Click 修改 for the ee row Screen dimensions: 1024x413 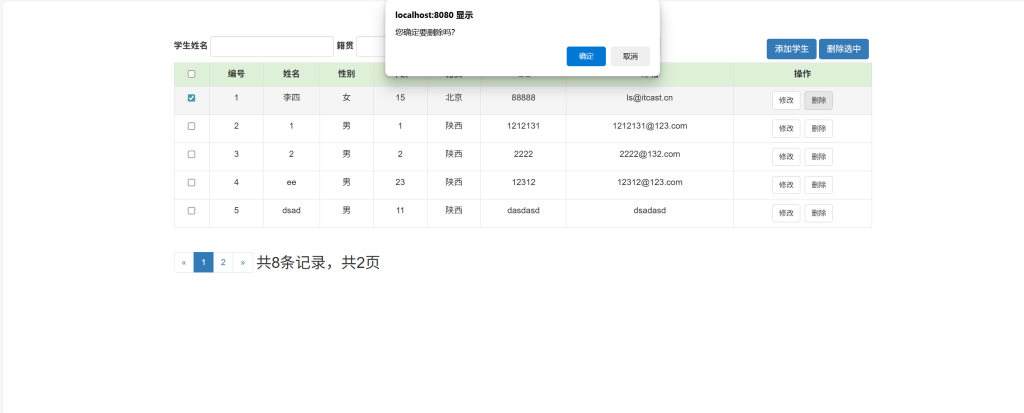coord(786,185)
